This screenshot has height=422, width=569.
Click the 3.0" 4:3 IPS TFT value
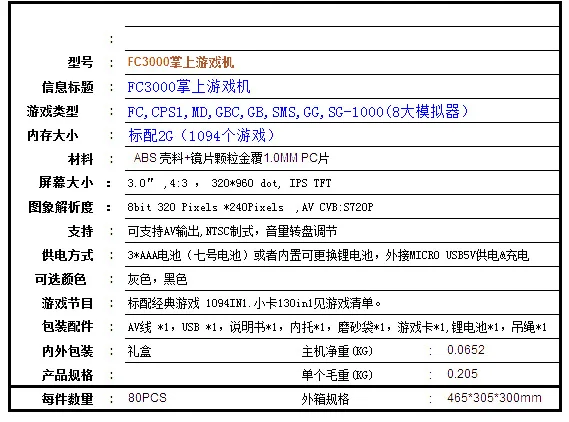(229, 183)
